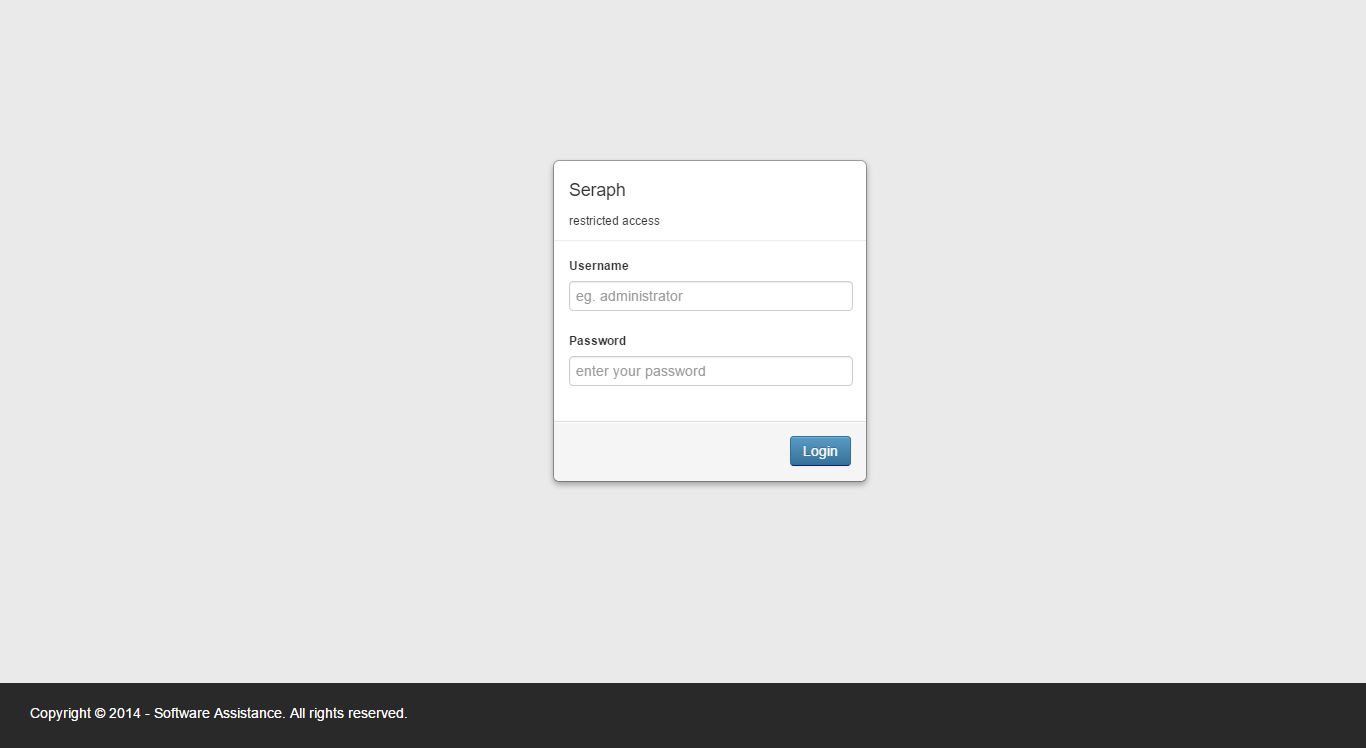Click the Username label text
This screenshot has height=748, width=1366.
pos(598,266)
